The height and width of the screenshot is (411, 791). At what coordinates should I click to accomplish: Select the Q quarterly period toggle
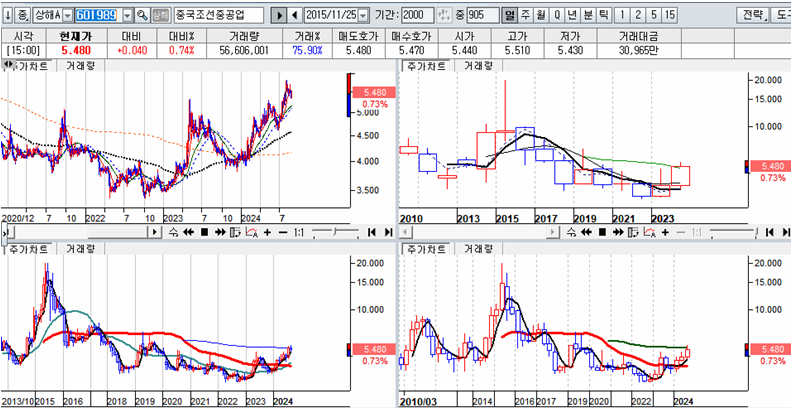tap(556, 15)
